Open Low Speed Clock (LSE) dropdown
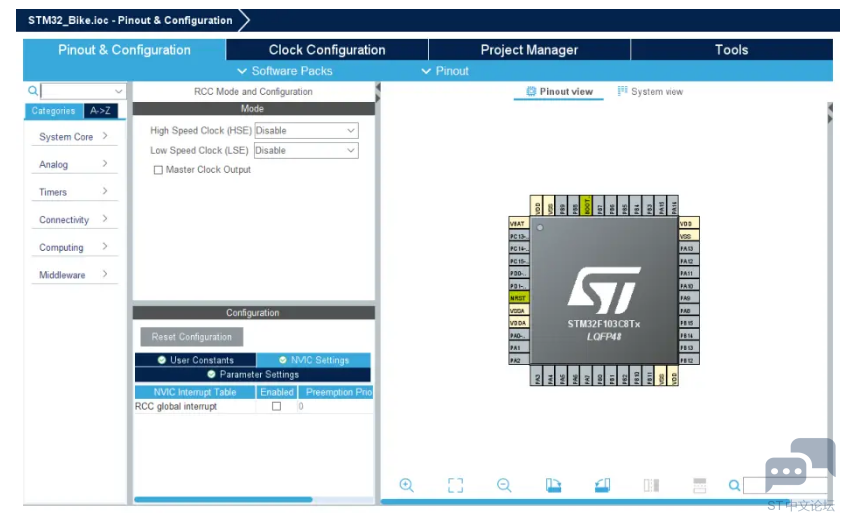Viewport: 844px width, 521px height. (306, 150)
